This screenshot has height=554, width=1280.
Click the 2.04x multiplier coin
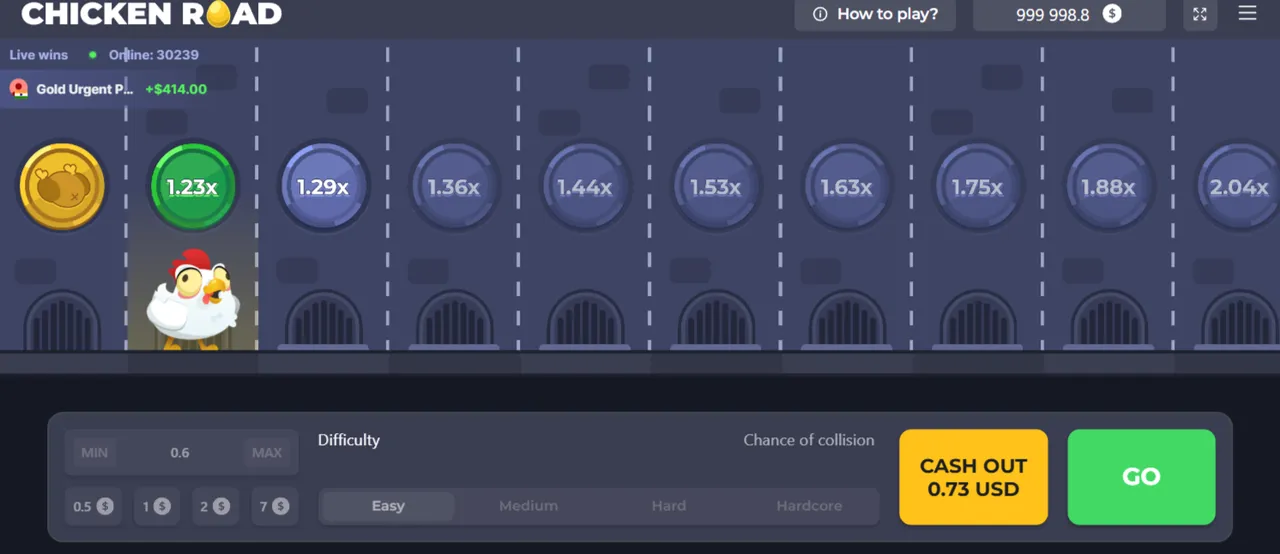coord(1238,187)
